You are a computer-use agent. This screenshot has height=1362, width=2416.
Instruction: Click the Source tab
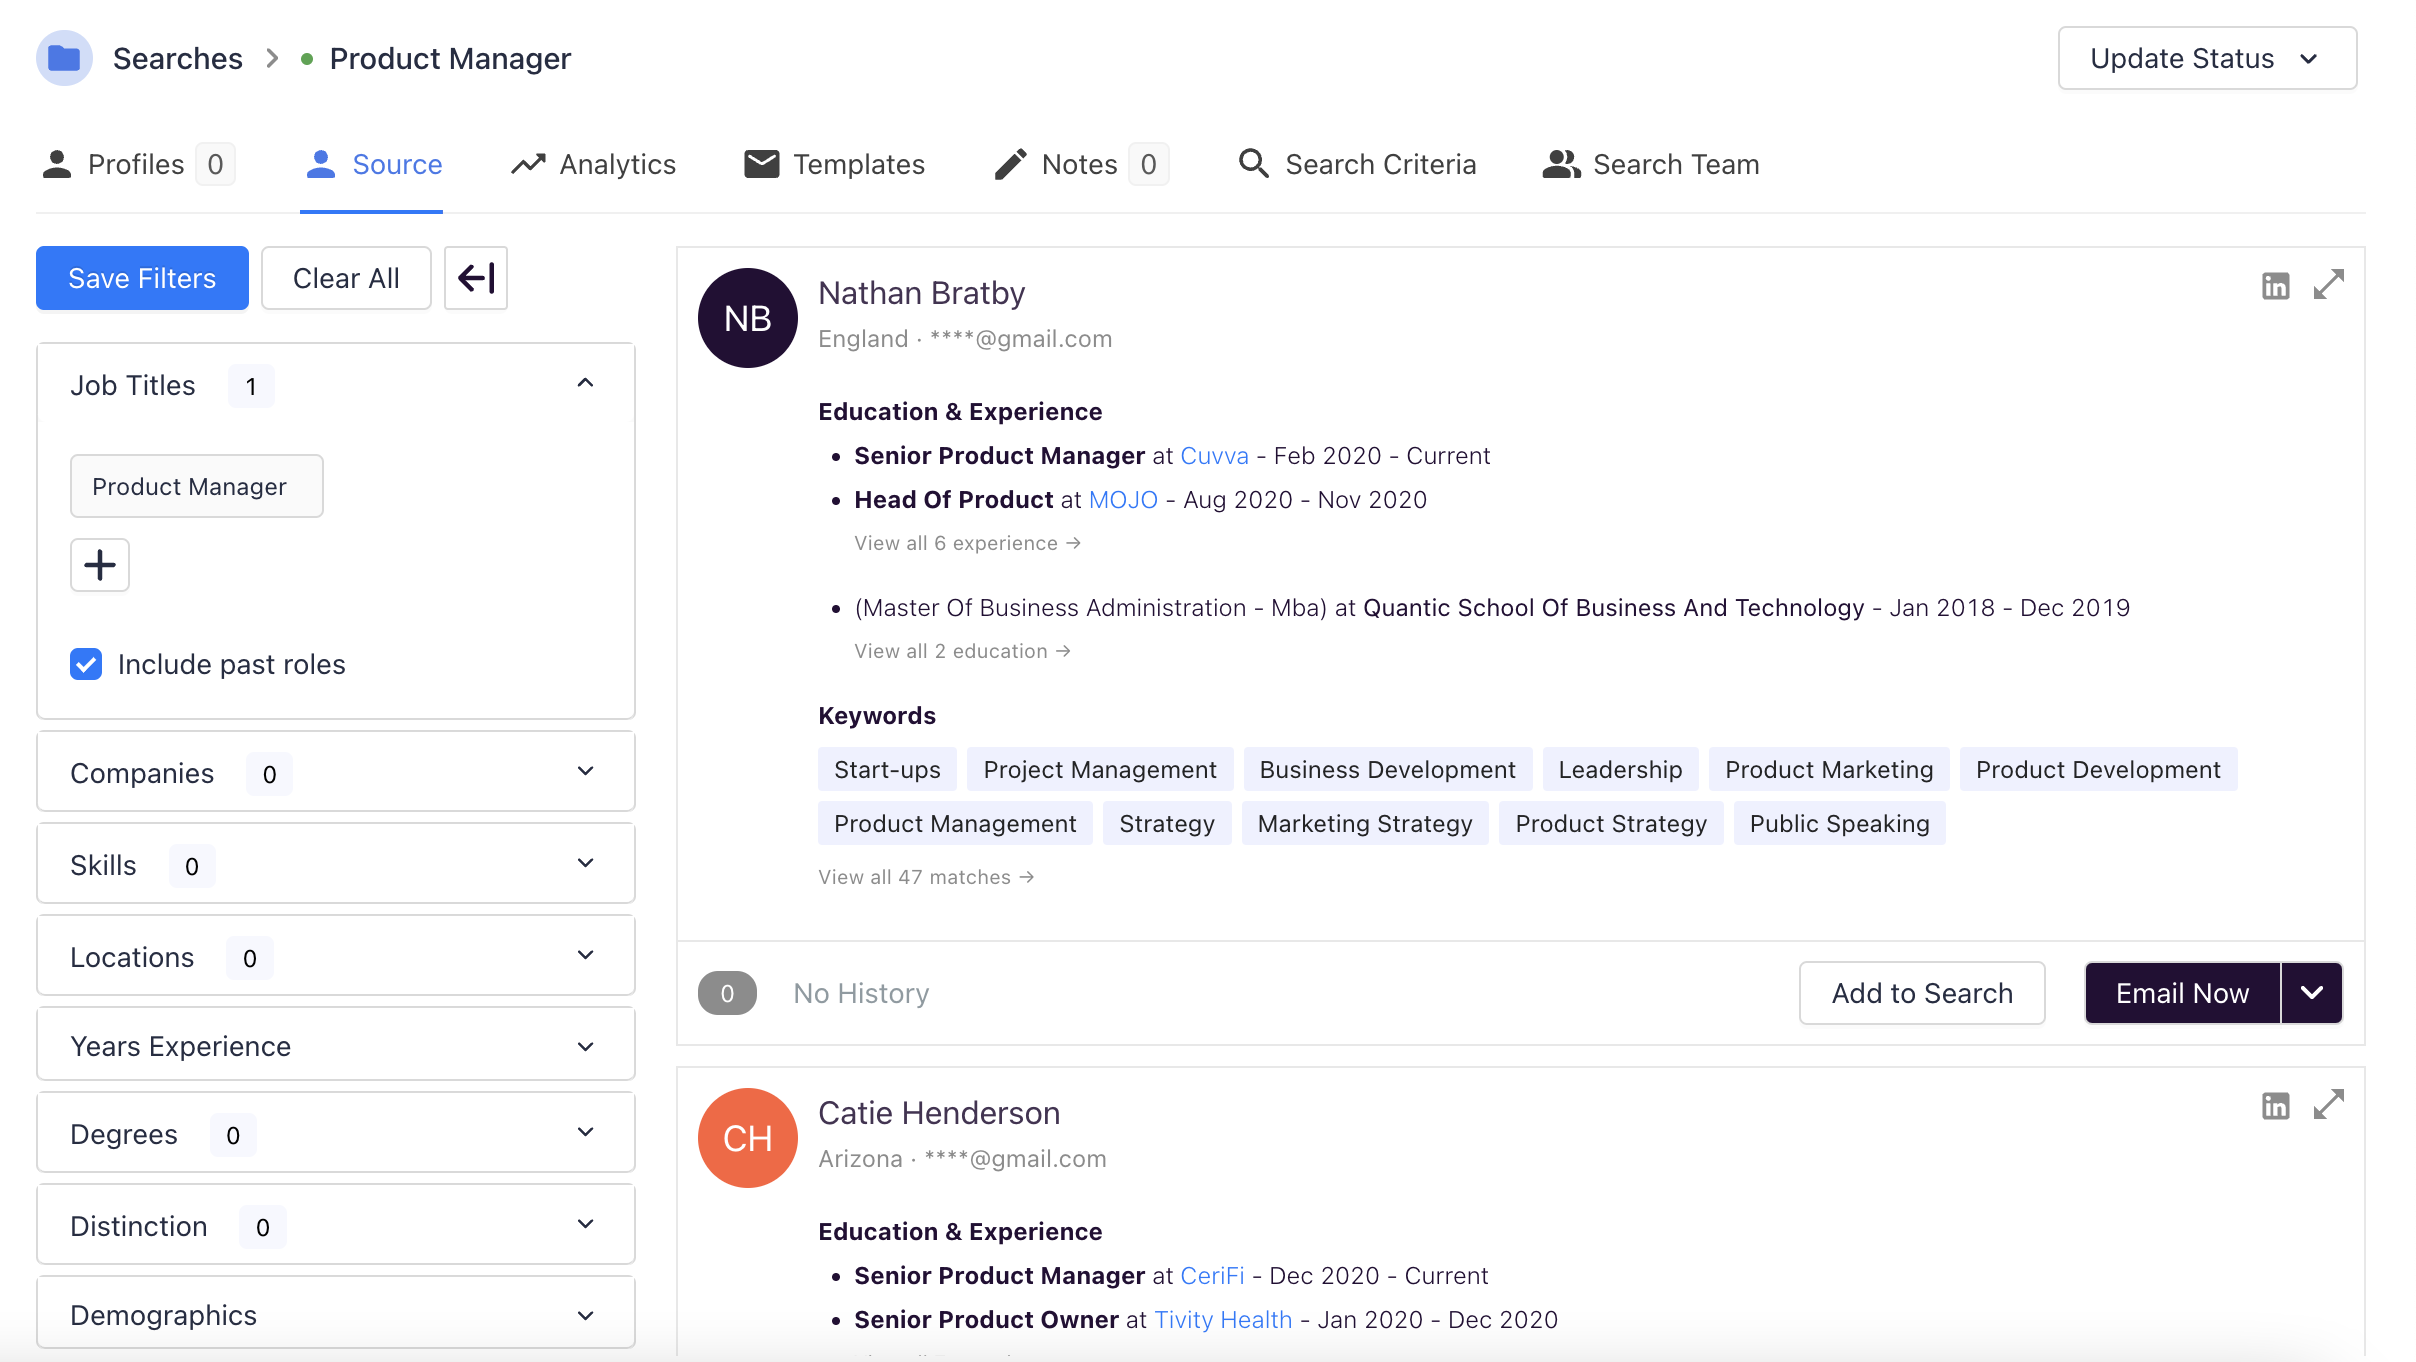pos(373,164)
